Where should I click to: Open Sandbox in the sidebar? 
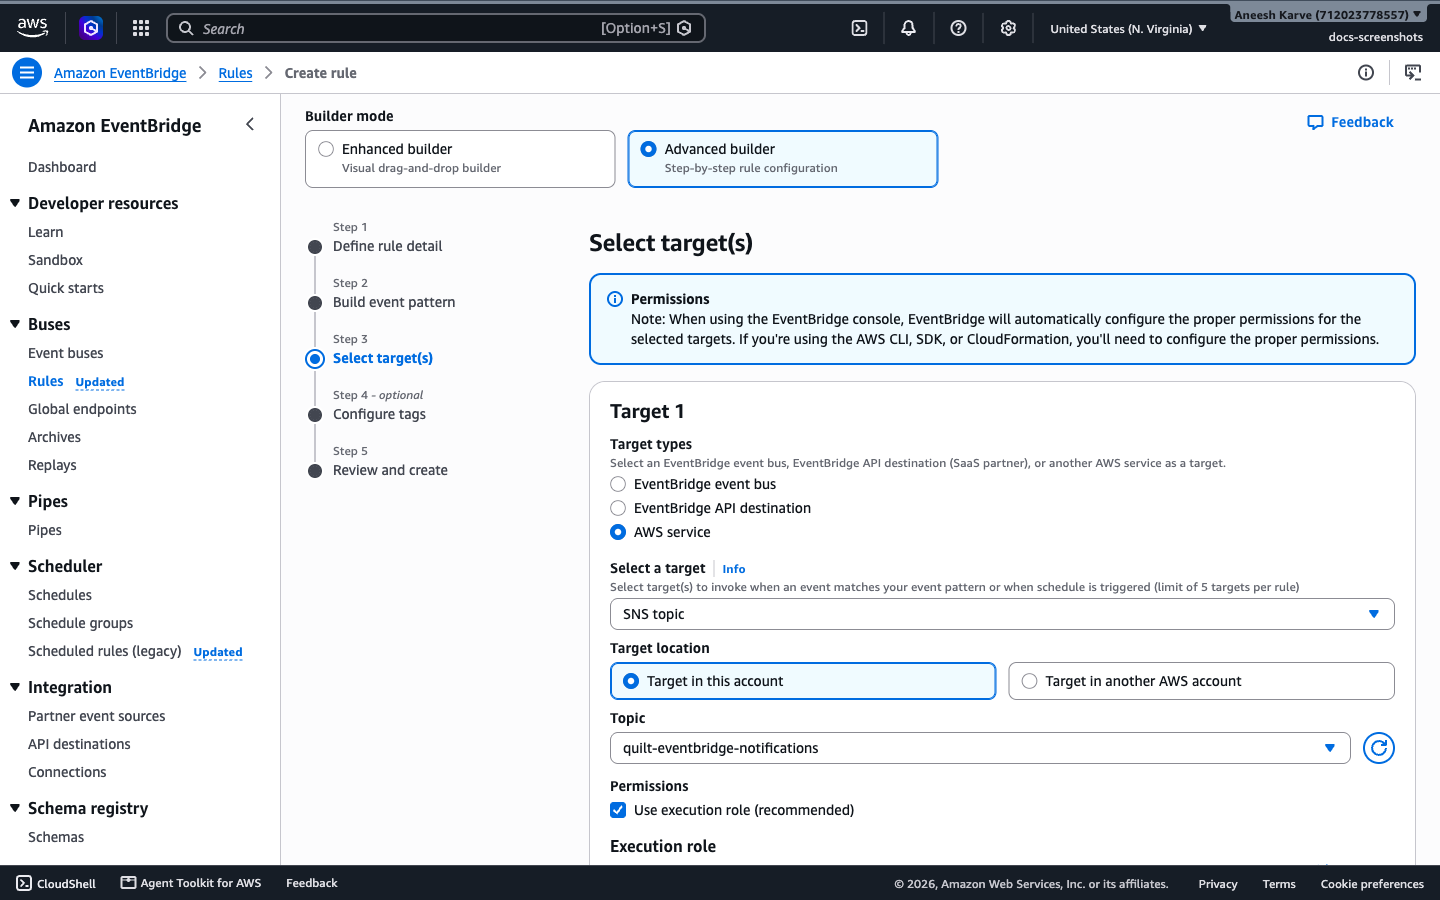pyautogui.click(x=55, y=260)
